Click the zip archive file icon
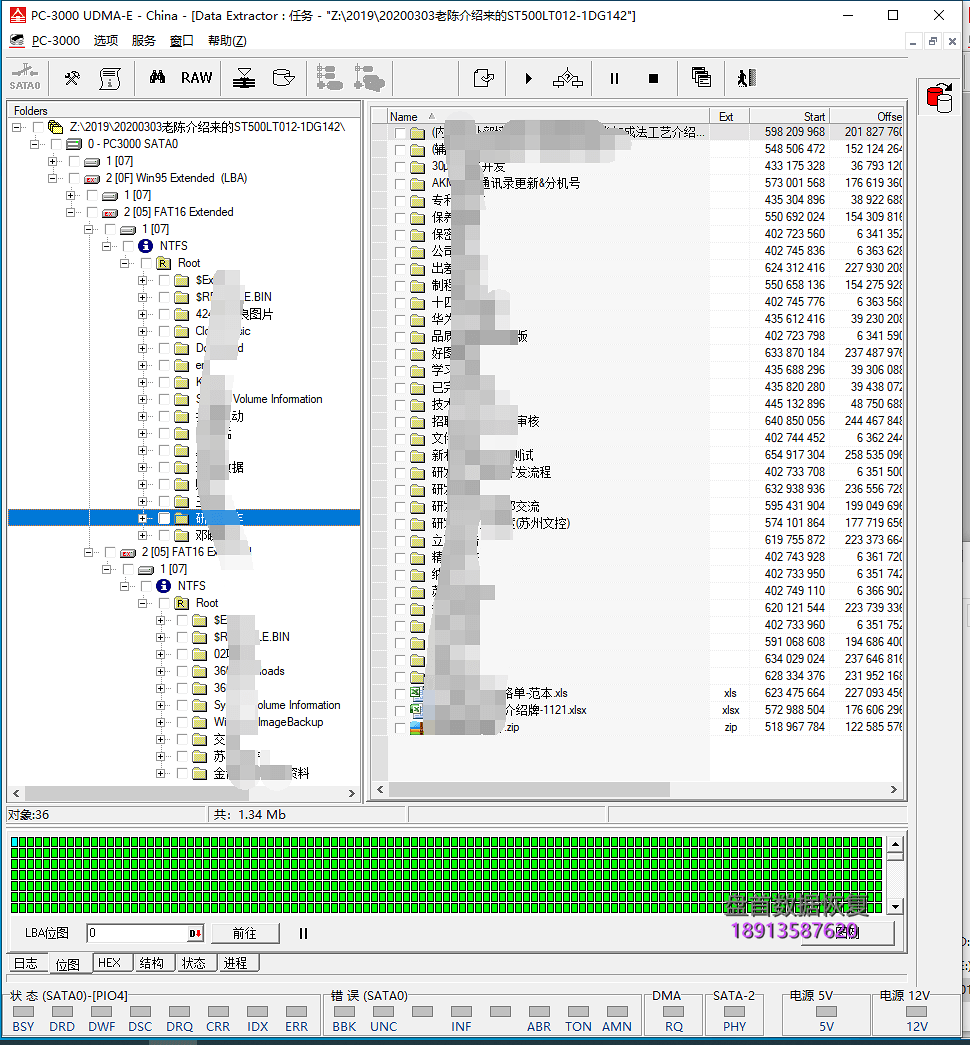The height and width of the screenshot is (1045, 970). (x=417, y=727)
